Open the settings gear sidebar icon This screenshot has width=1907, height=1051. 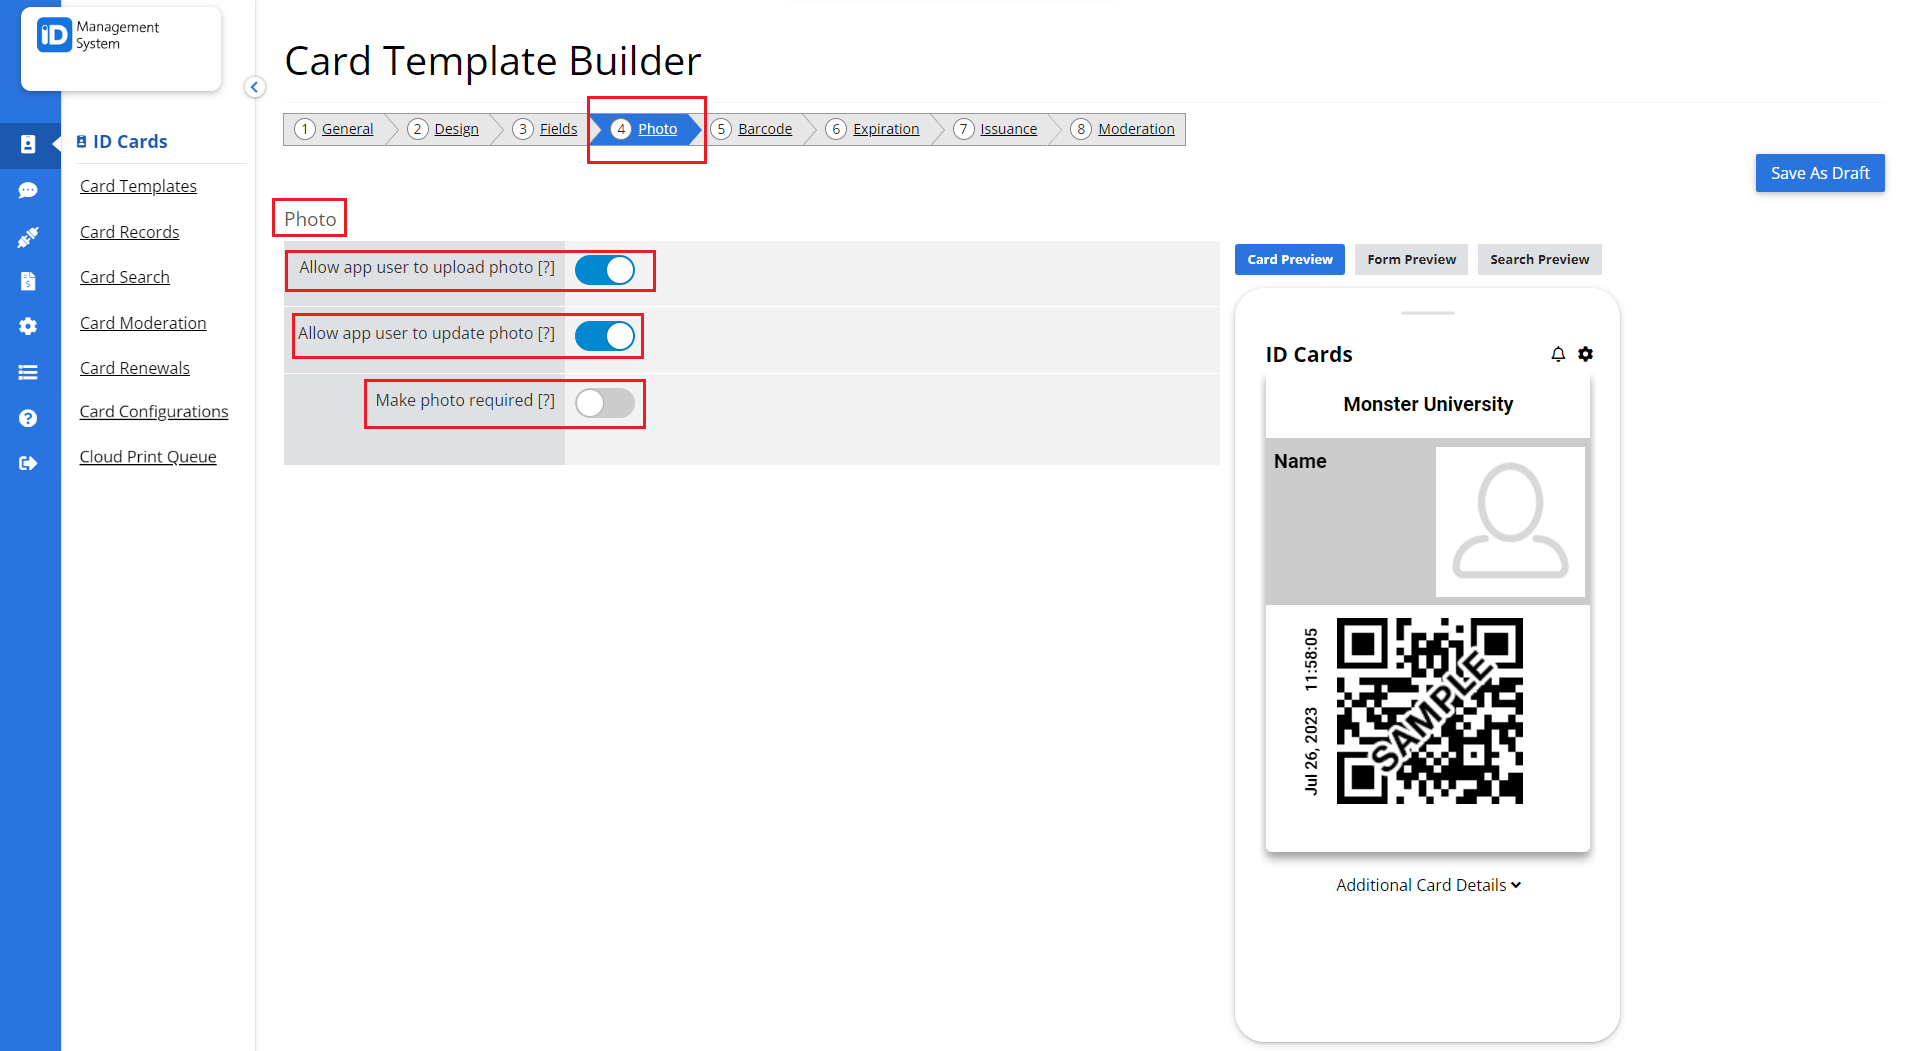point(28,326)
